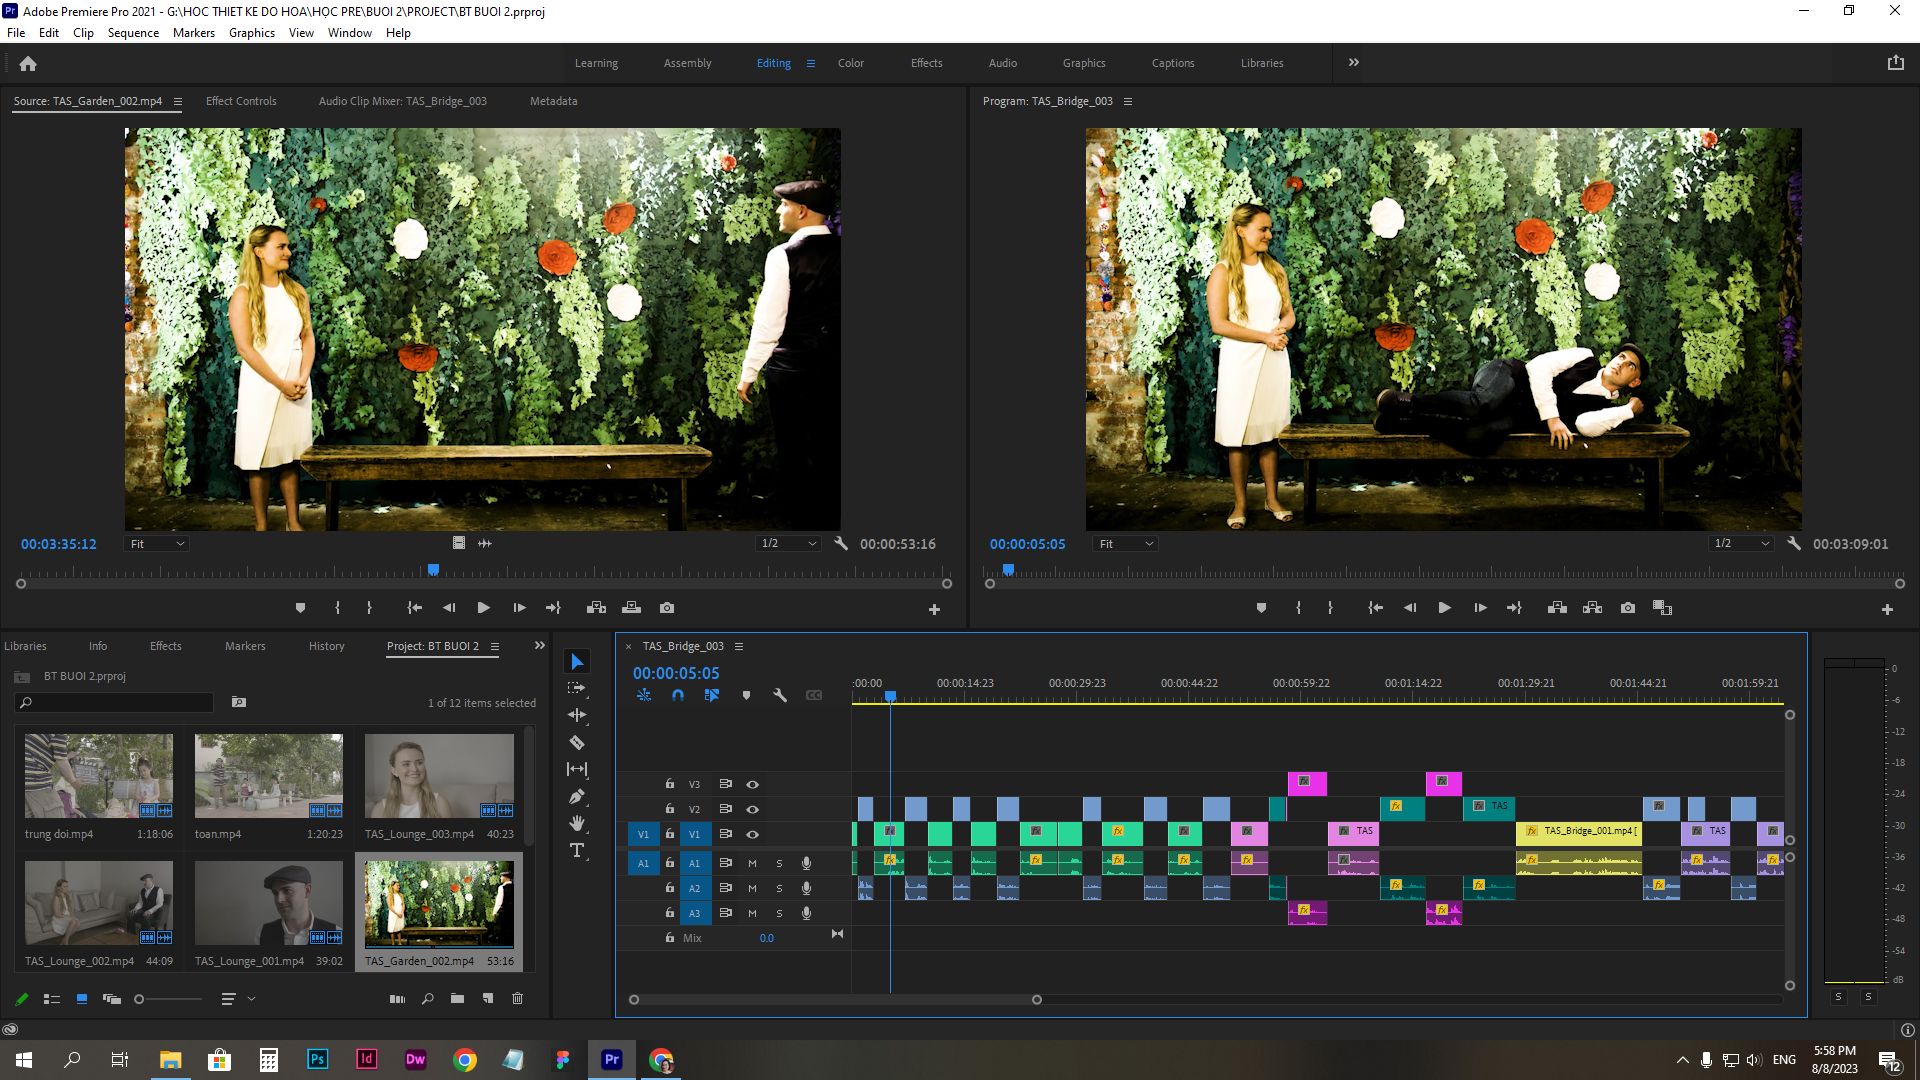Select the Ripple Edit tool
The width and height of the screenshot is (1920, 1080).
pos(577,715)
